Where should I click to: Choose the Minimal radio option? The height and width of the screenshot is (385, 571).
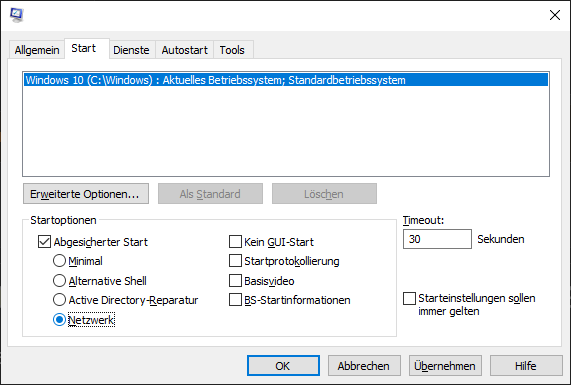59,261
